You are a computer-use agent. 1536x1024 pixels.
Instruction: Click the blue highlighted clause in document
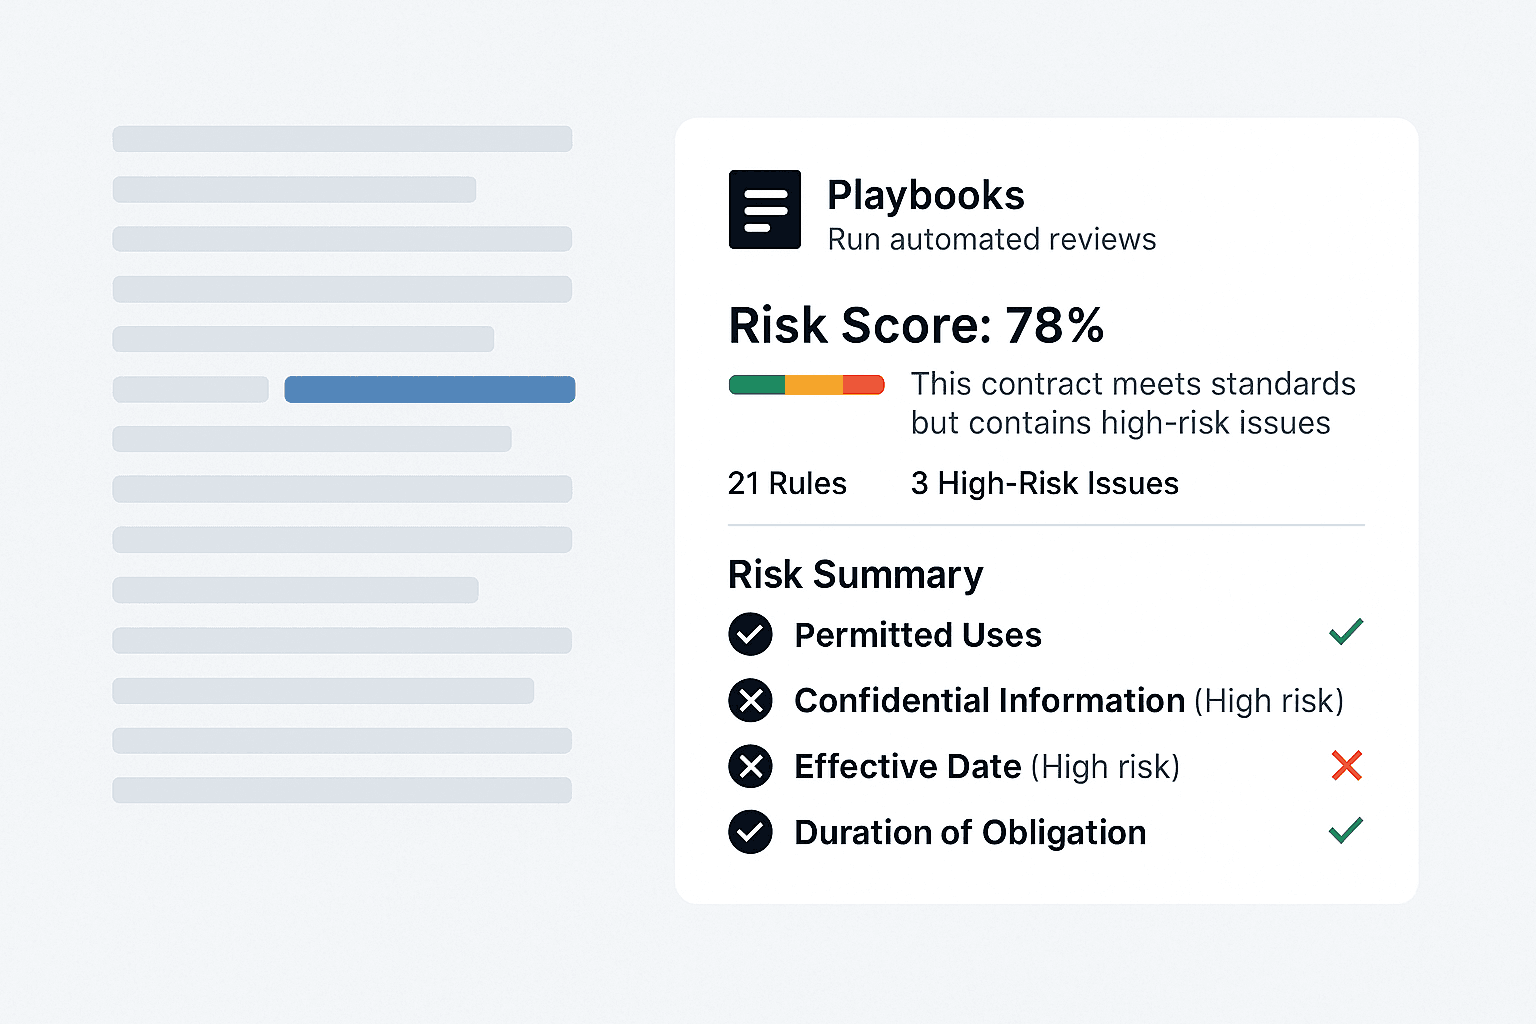(430, 389)
